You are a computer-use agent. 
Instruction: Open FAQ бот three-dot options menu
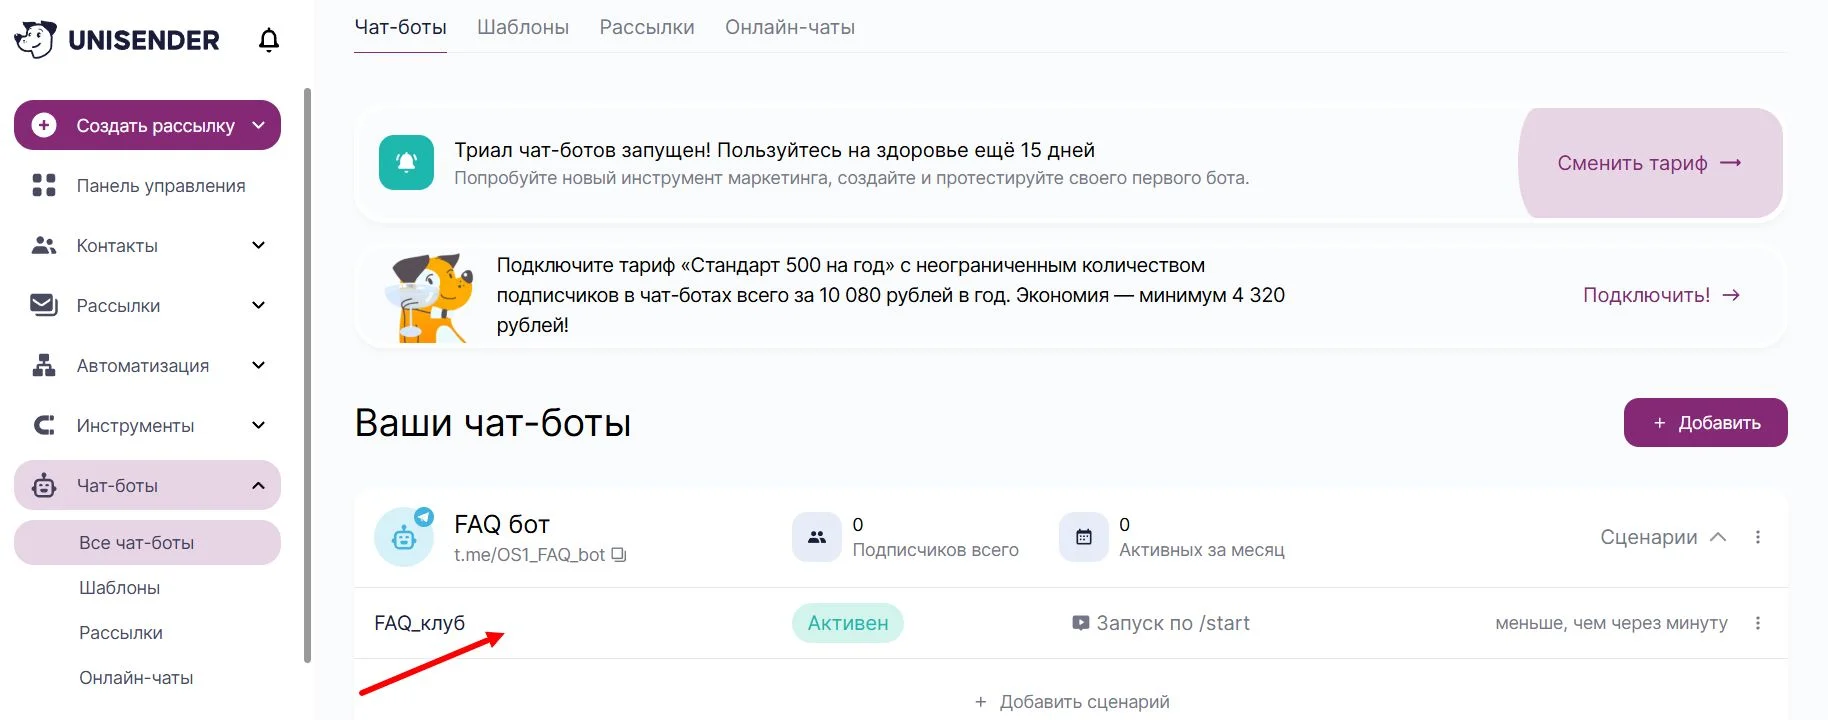pyautogui.click(x=1757, y=537)
